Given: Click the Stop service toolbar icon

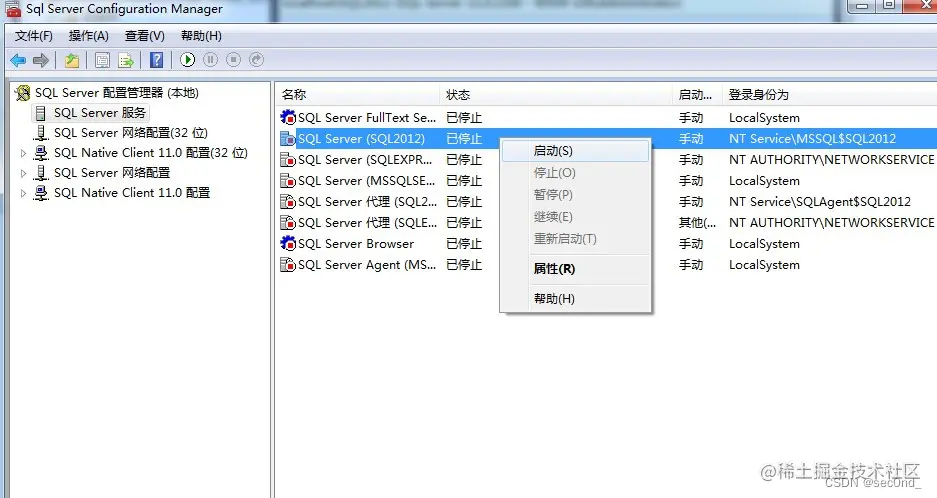Looking at the screenshot, I should [234, 60].
